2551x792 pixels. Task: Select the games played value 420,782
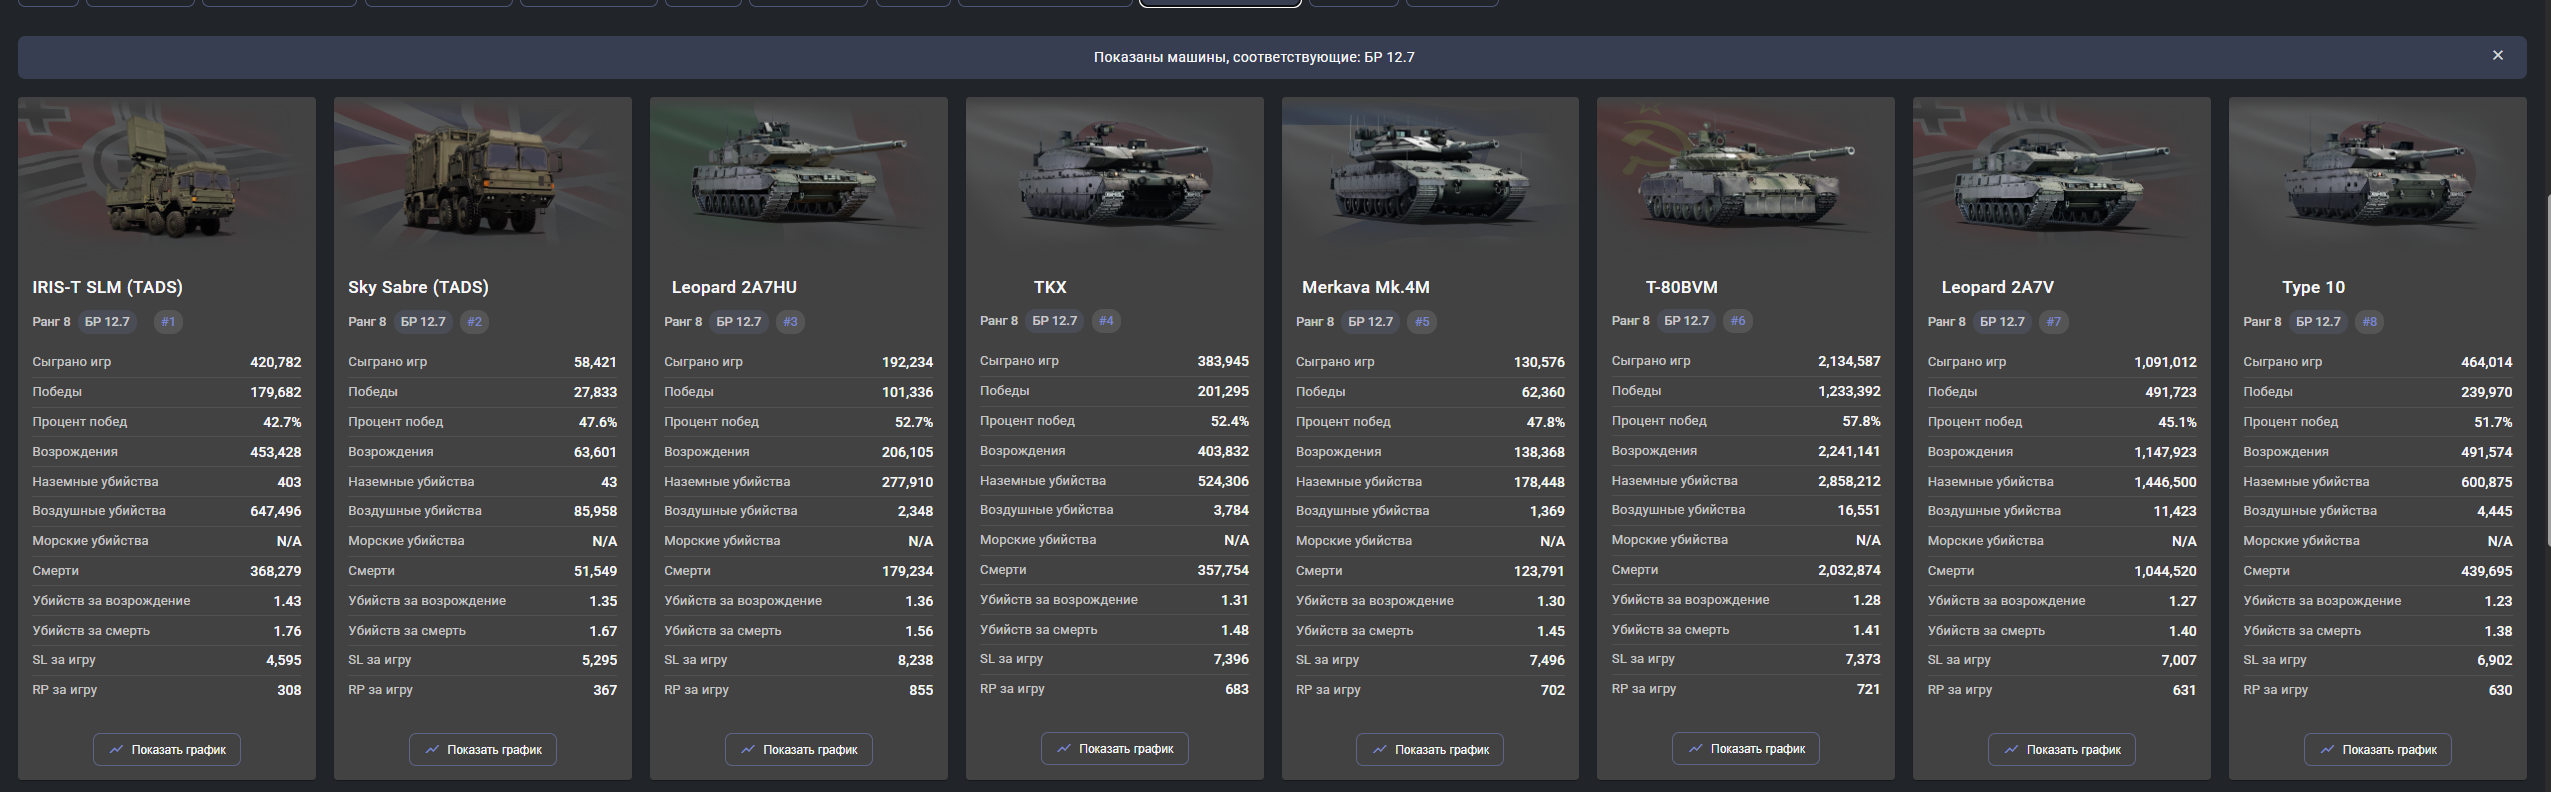275,362
